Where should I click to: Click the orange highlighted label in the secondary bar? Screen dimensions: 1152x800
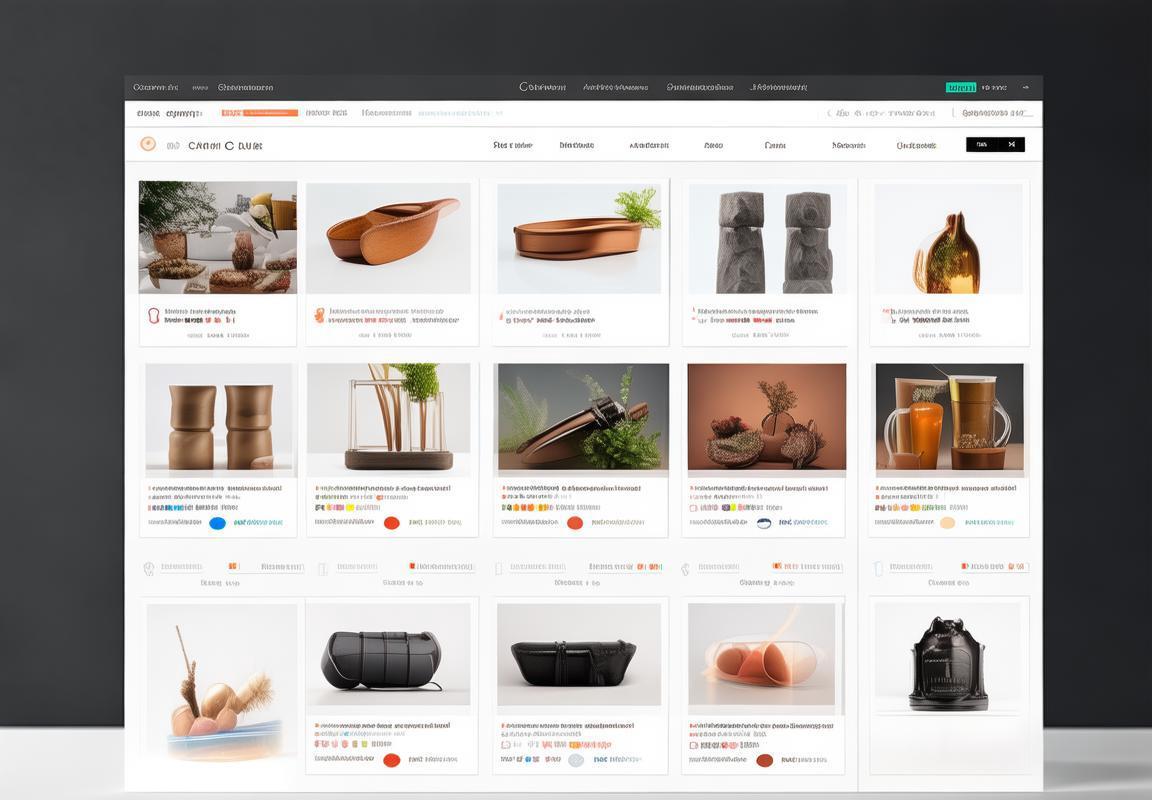tap(259, 113)
